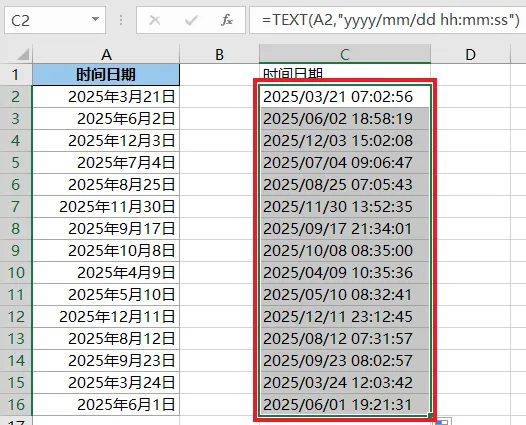This screenshot has height=425, width=526.
Task: Click the three-dot formula bar resize handle
Action: [x=121, y=20]
